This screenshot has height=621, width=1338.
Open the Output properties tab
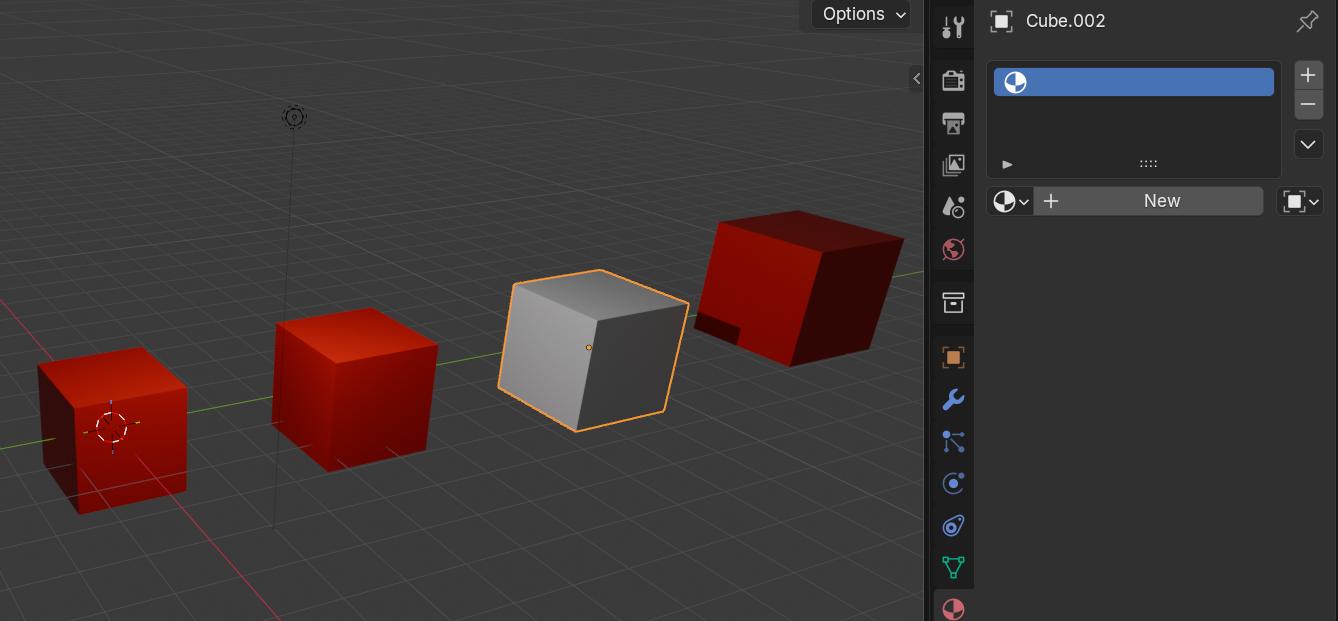[953, 123]
